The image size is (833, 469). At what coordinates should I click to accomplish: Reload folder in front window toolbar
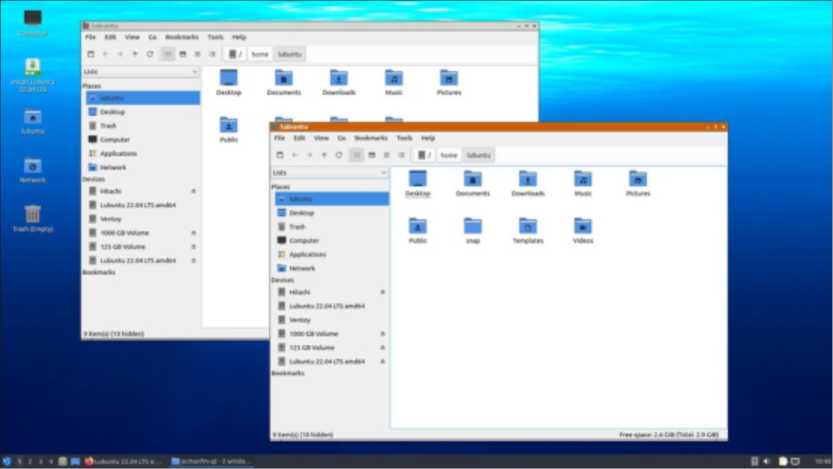pos(339,155)
